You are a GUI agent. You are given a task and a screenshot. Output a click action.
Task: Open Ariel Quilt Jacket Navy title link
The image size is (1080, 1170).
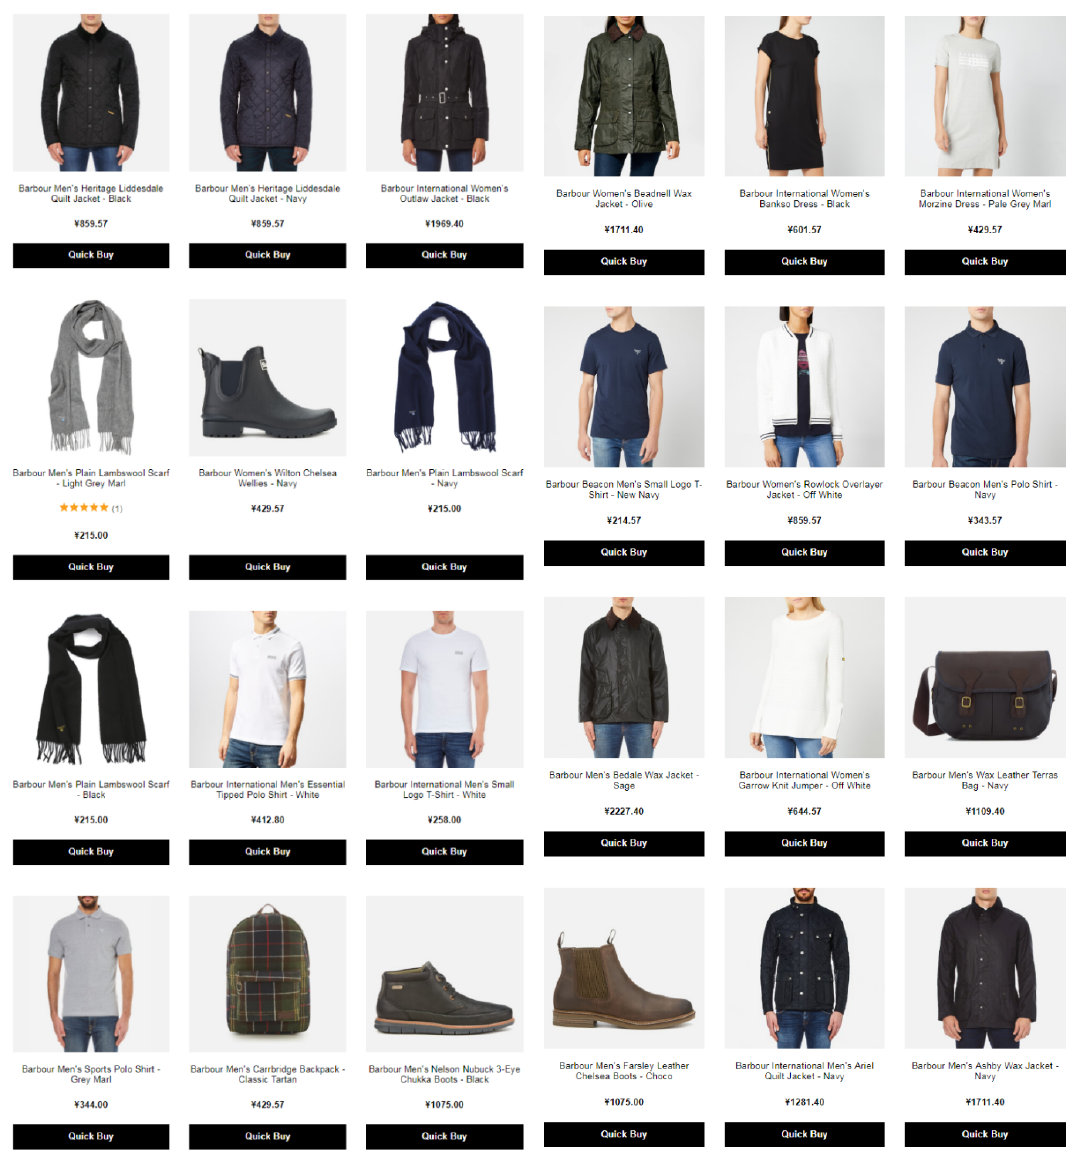(x=805, y=1071)
